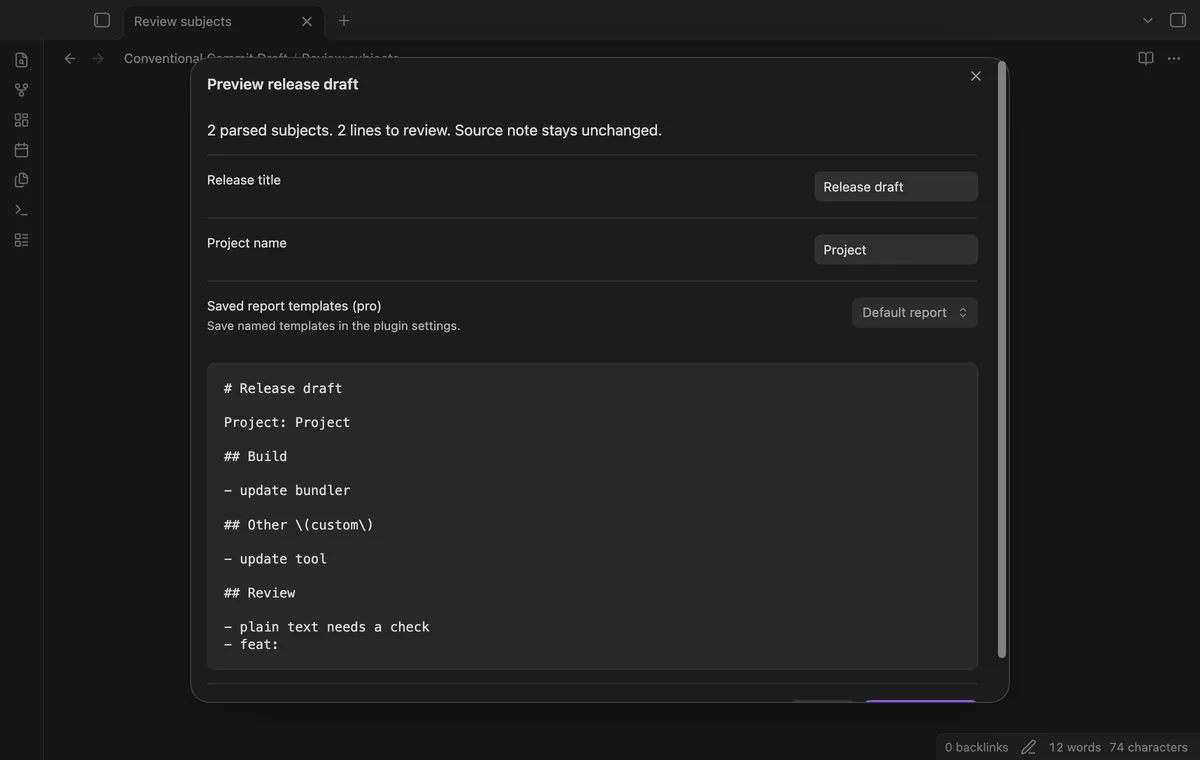This screenshot has width=1200, height=760.
Task: Open the note's more options menu
Action: point(1175,58)
